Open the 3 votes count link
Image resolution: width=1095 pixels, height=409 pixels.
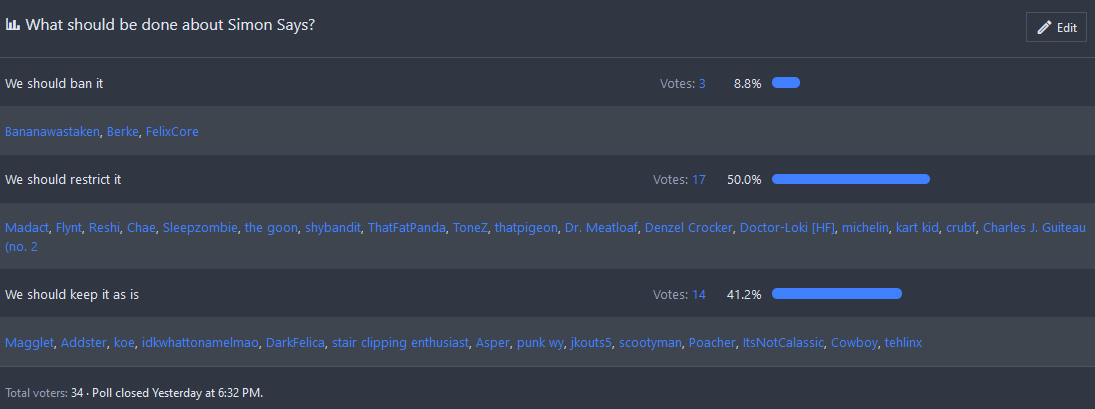(701, 84)
